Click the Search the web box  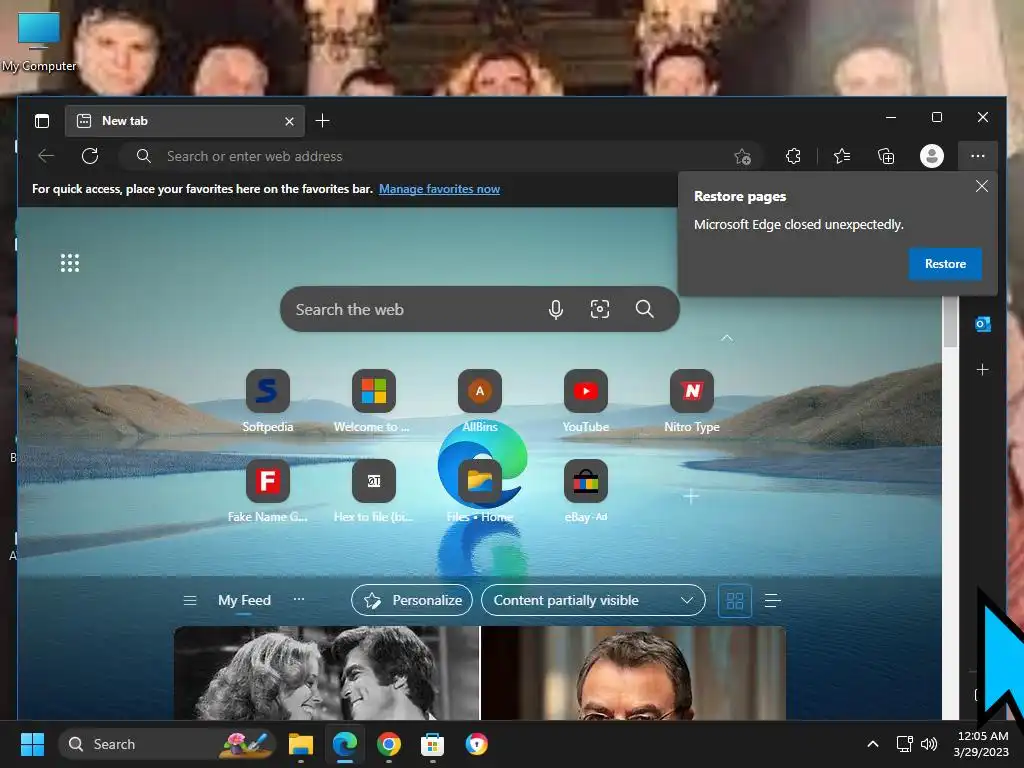tap(479, 309)
